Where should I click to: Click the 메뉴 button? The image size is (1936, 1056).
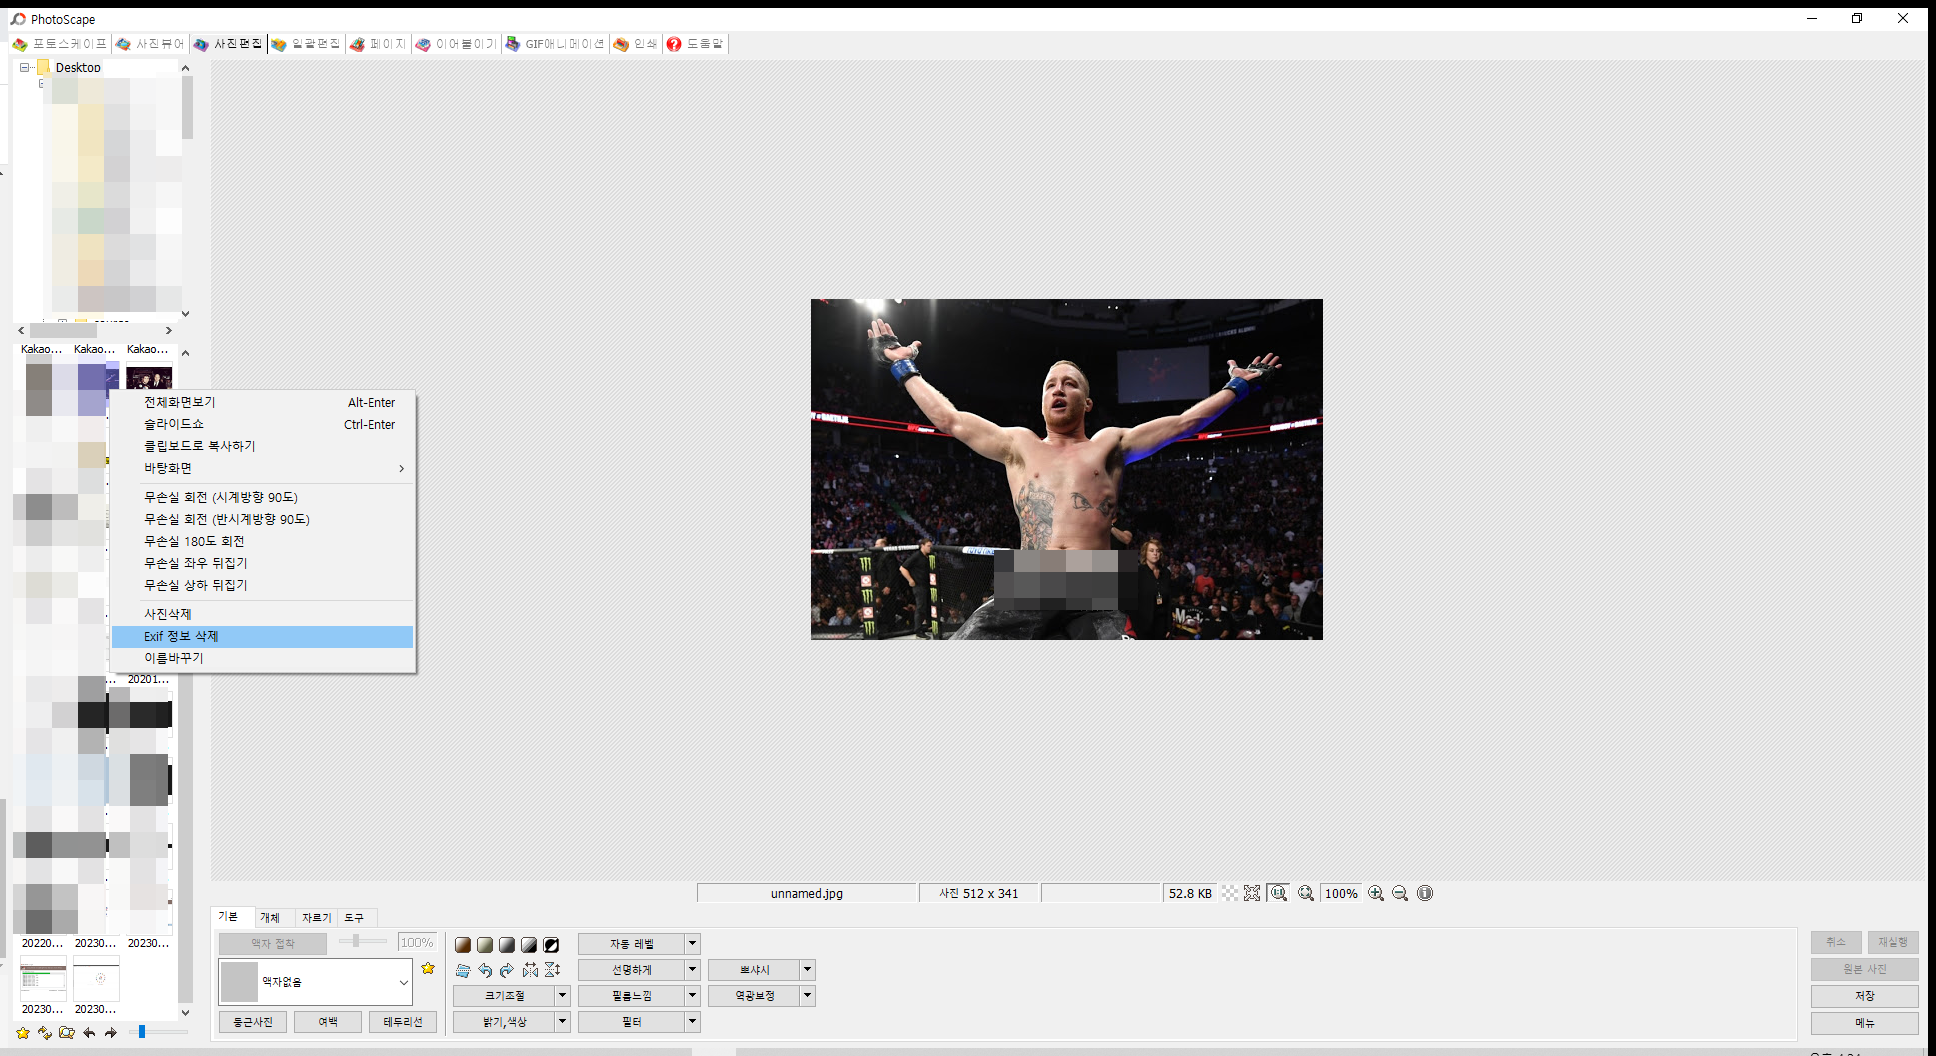pos(1865,1023)
